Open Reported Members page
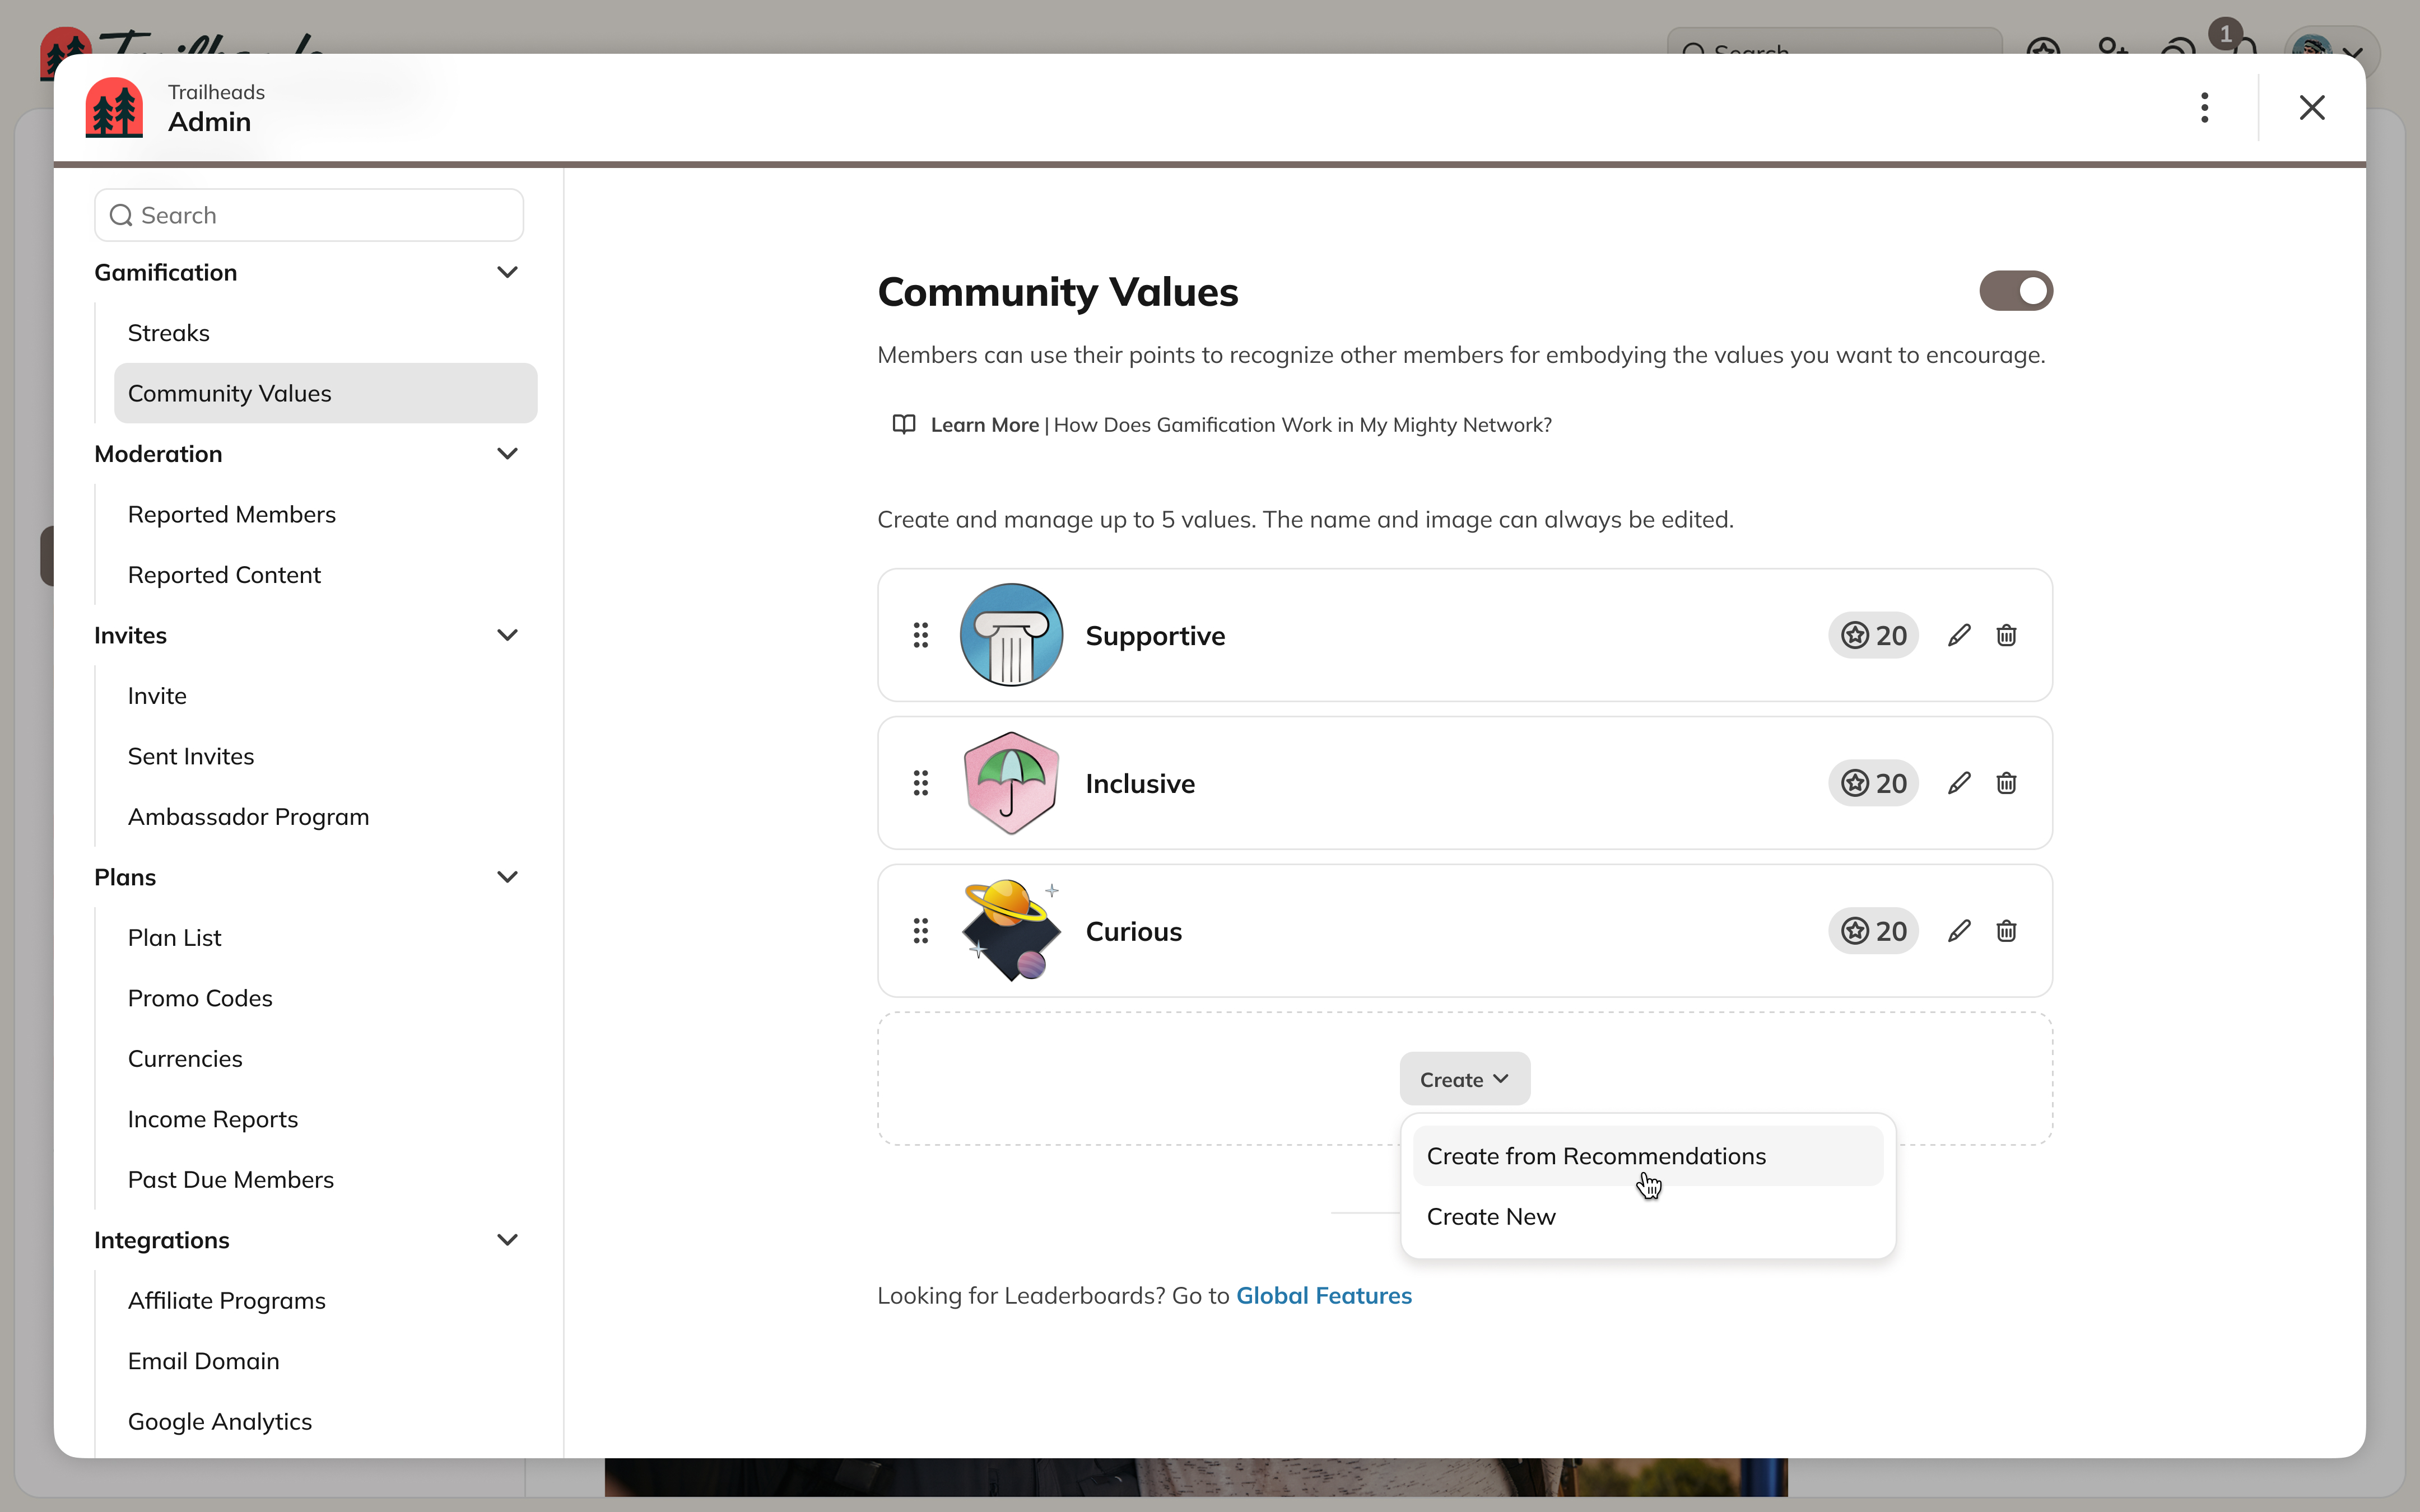2420x1512 pixels. tap(325, 514)
